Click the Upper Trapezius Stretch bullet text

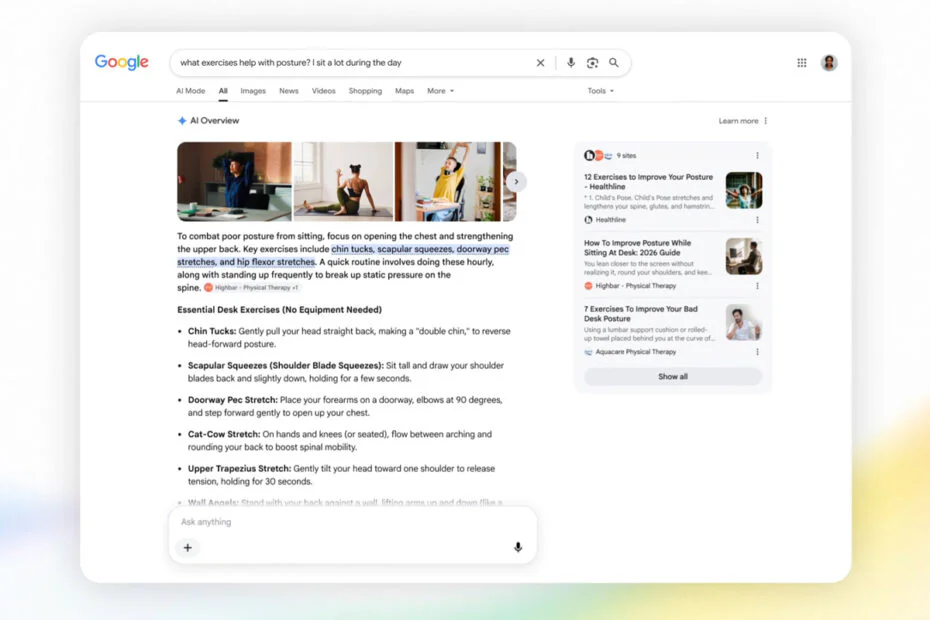[x=342, y=475]
